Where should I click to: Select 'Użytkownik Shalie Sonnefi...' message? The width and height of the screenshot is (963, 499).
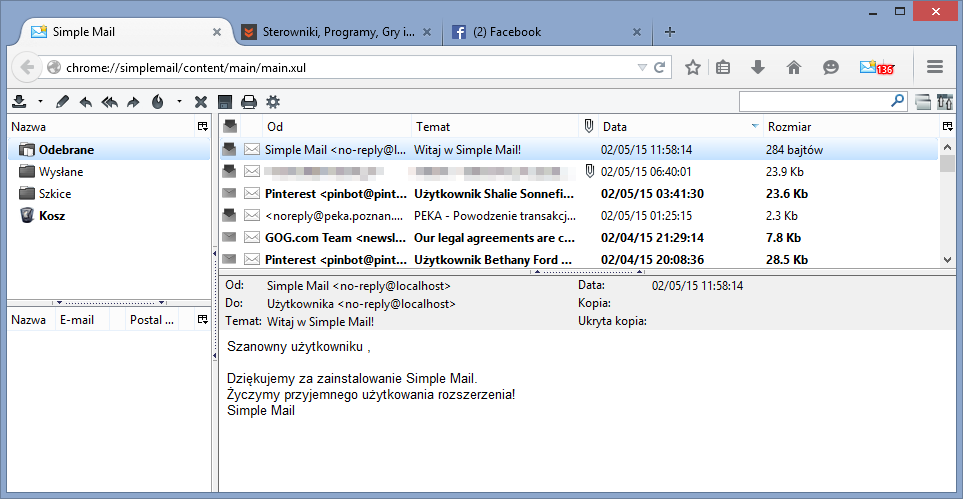[494, 194]
